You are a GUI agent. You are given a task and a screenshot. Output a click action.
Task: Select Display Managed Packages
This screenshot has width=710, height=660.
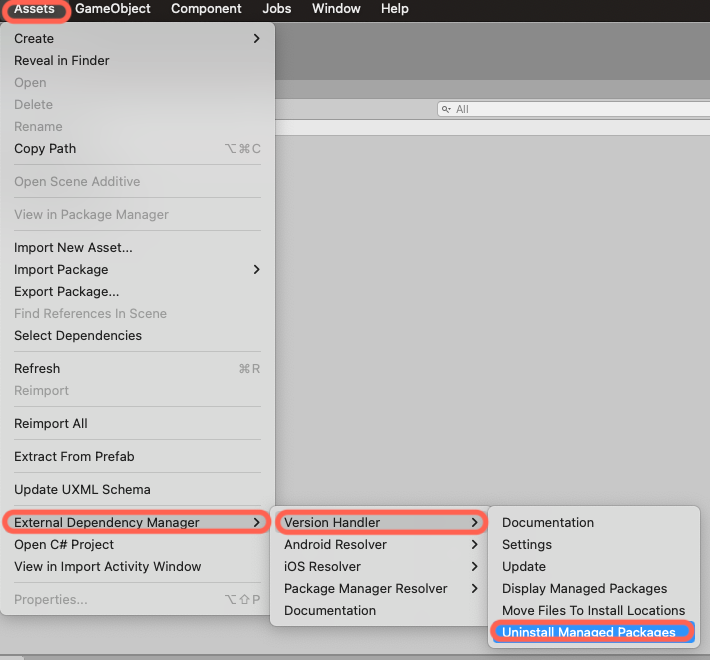pyautogui.click(x=594, y=588)
